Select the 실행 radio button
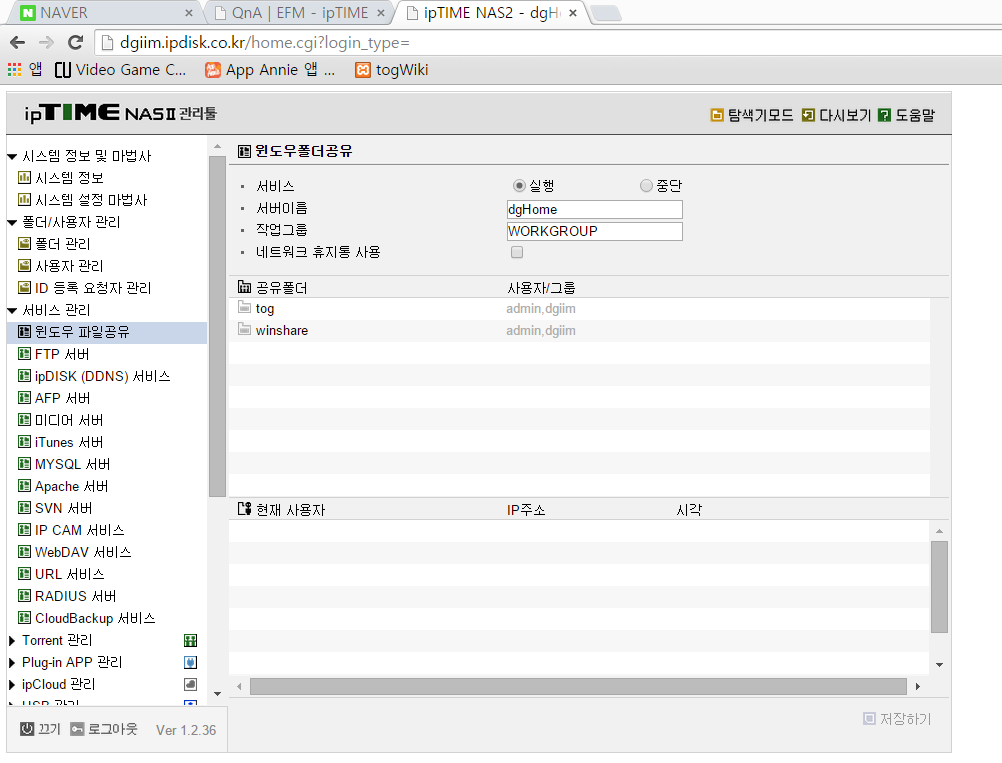The height and width of the screenshot is (763, 1002). [x=520, y=185]
